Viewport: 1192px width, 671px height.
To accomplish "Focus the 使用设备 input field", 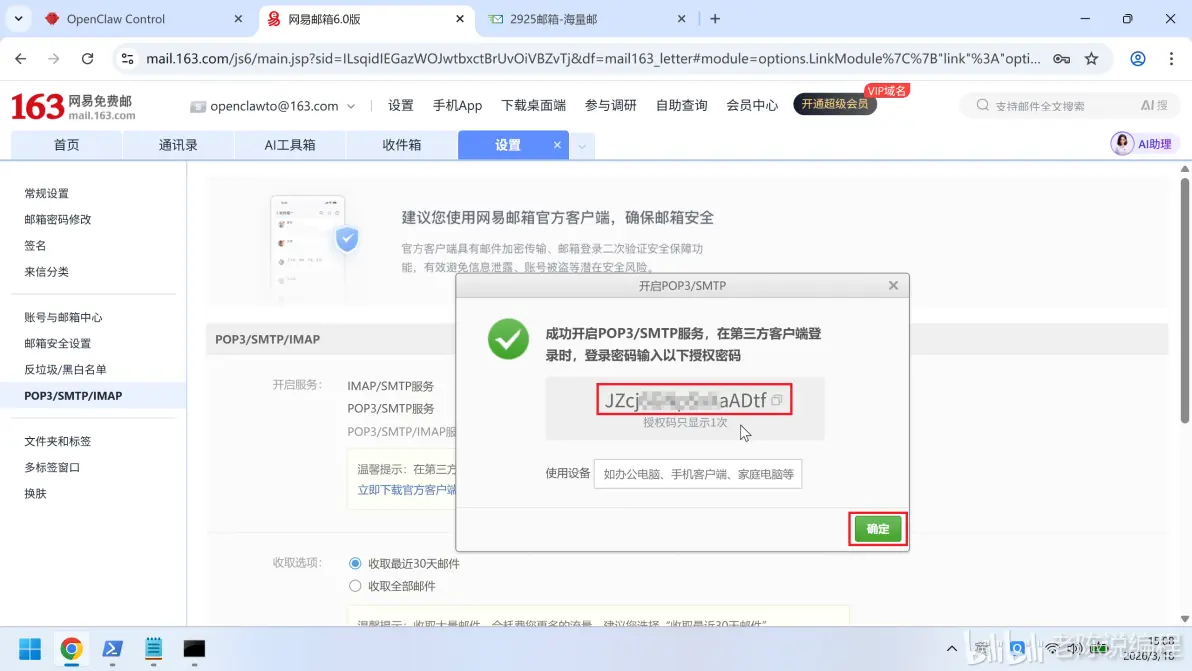I will click(x=698, y=473).
